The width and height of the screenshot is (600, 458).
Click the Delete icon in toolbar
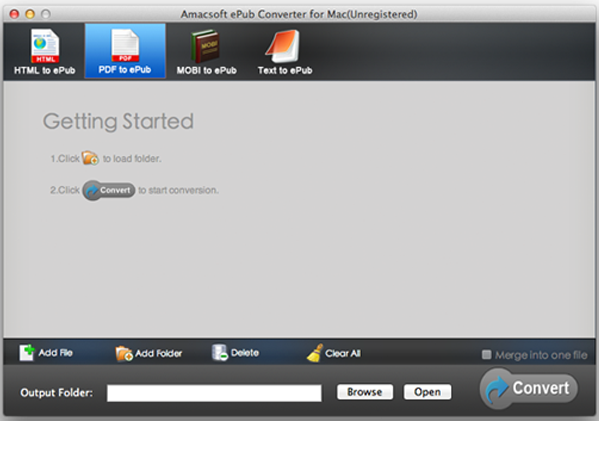point(220,352)
